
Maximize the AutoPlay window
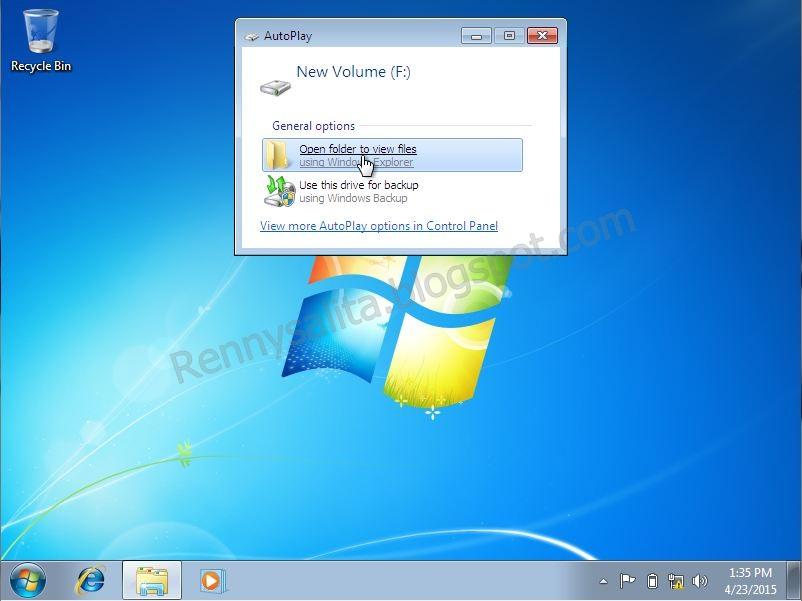509,36
